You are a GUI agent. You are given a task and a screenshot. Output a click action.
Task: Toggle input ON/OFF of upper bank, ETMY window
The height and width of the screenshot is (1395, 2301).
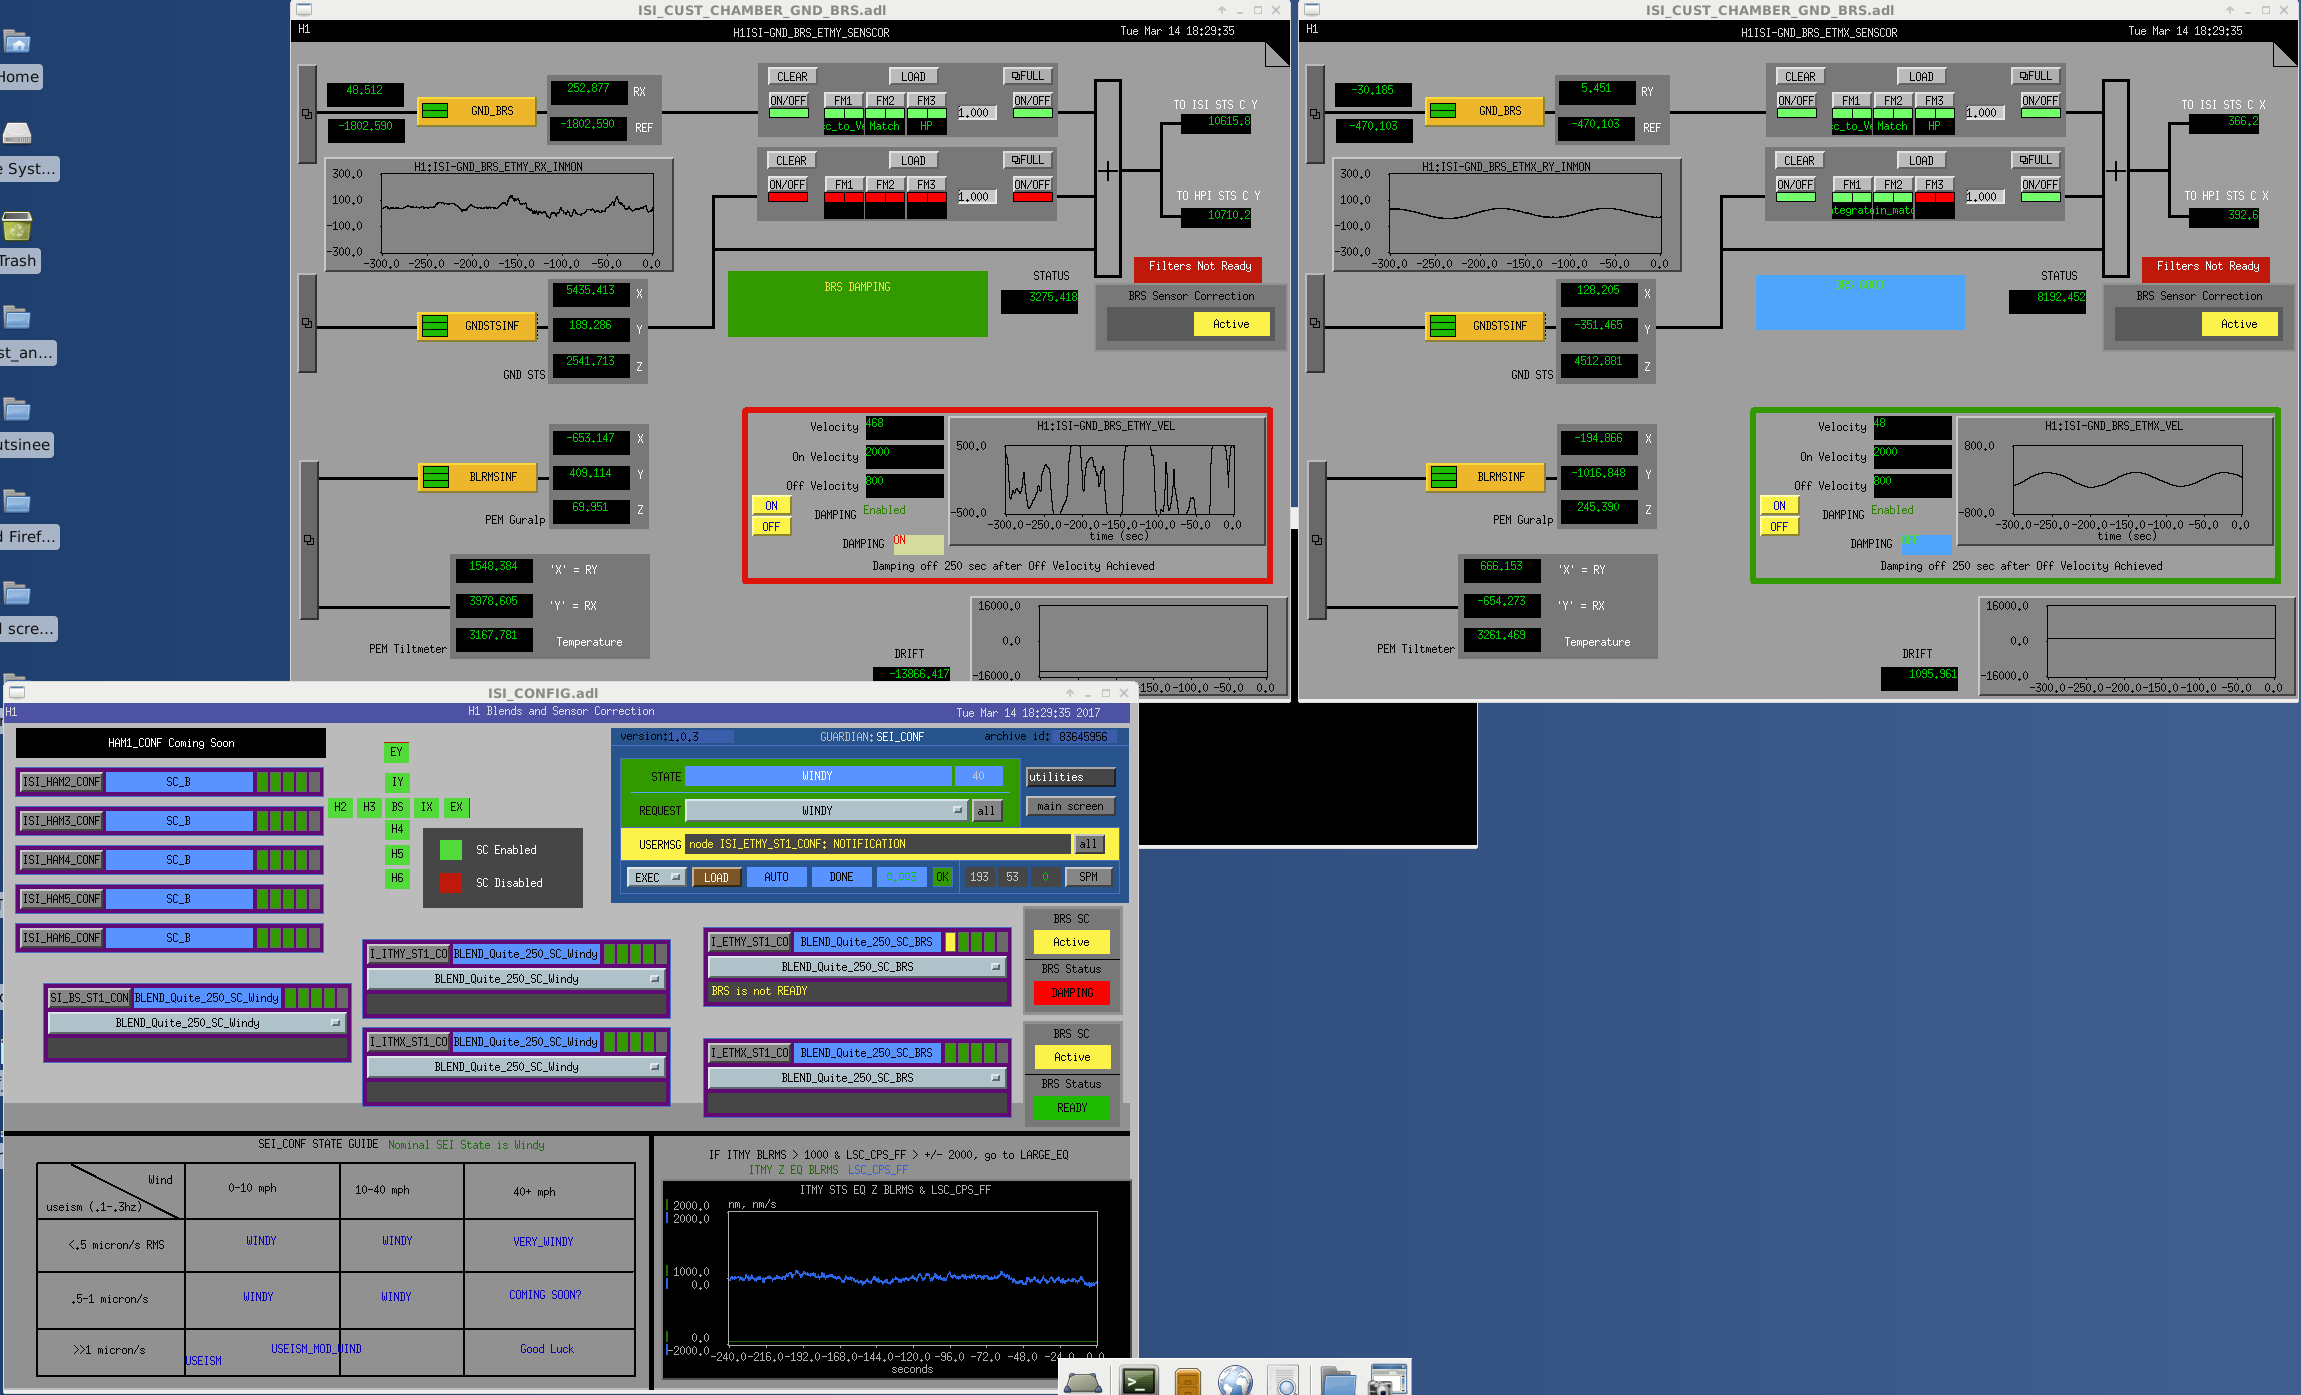788,101
